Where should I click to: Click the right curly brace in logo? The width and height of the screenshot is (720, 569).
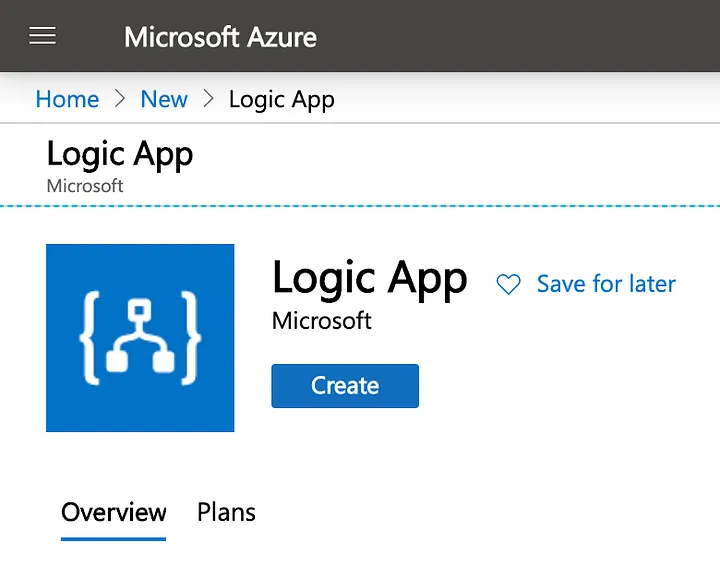pyautogui.click(x=189, y=338)
